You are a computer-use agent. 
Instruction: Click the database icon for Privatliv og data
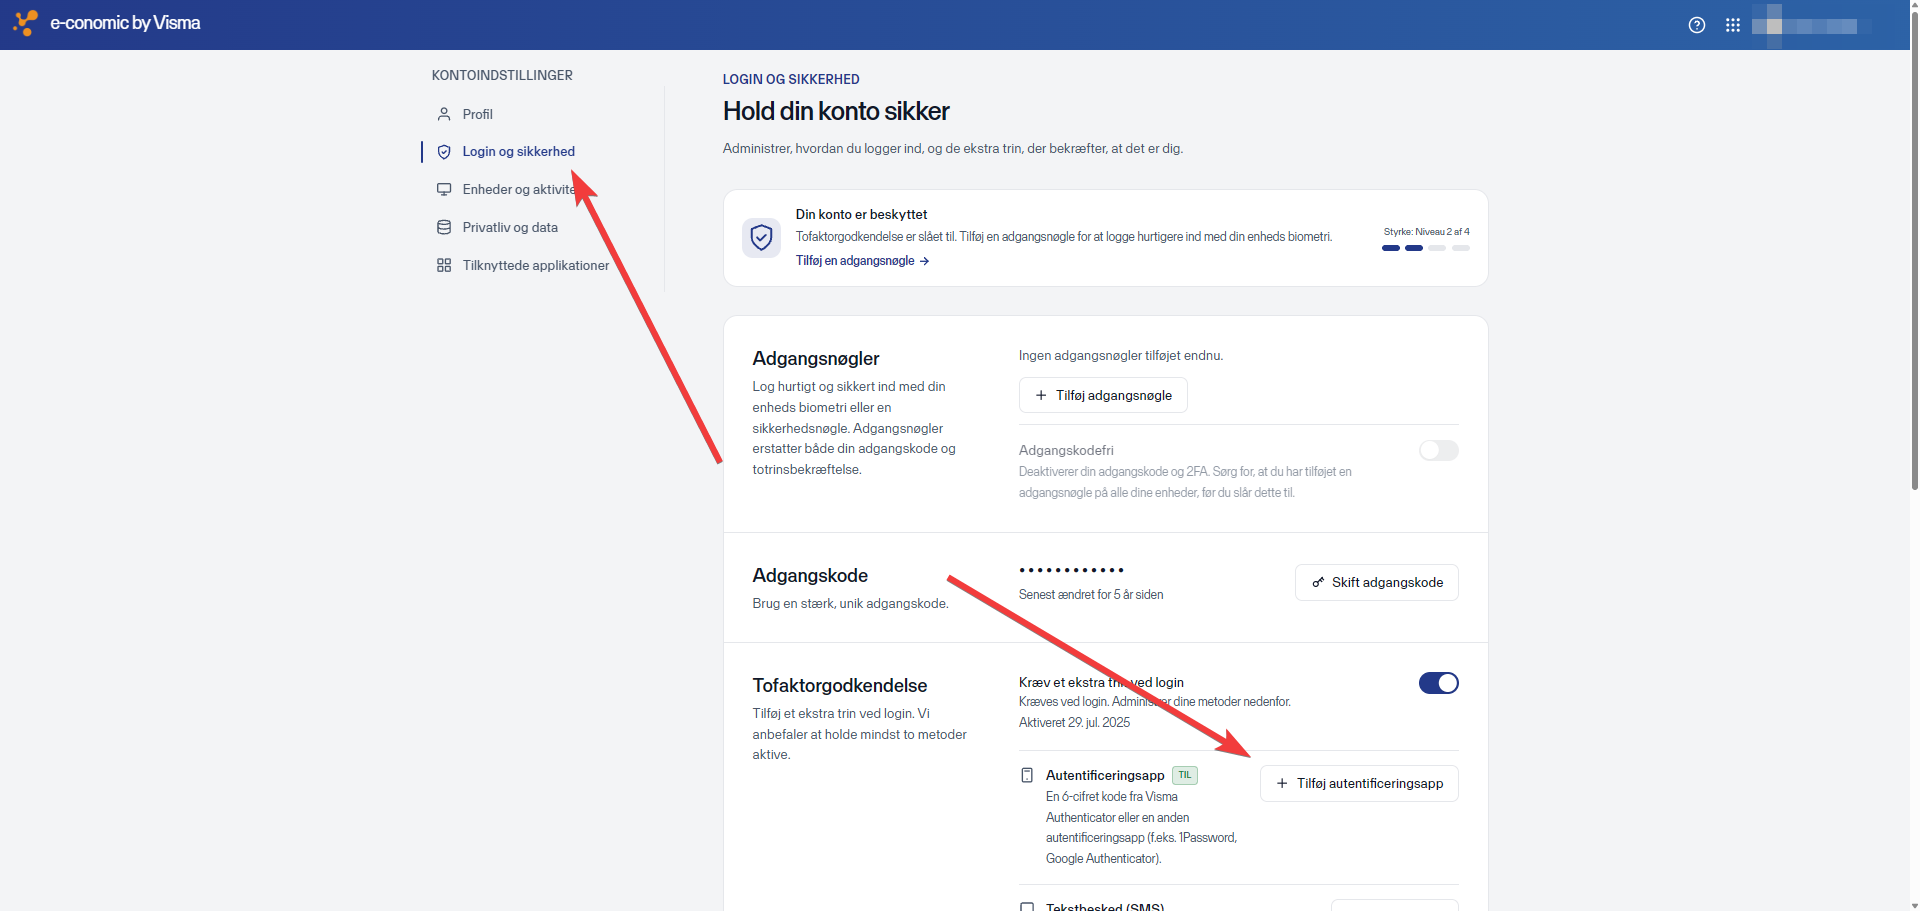[444, 228]
